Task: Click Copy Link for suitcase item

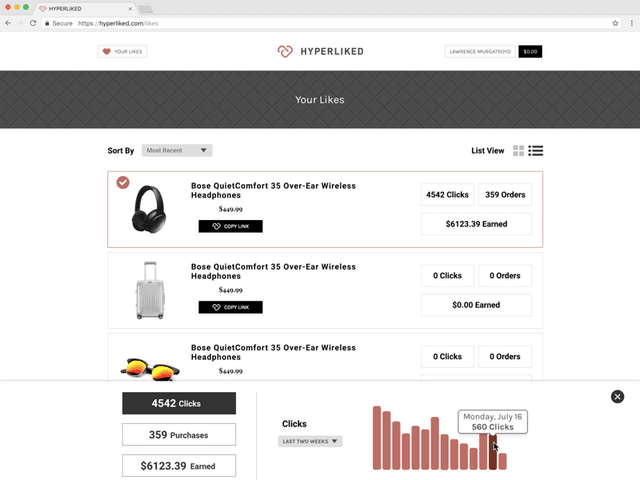Action: pos(230,307)
